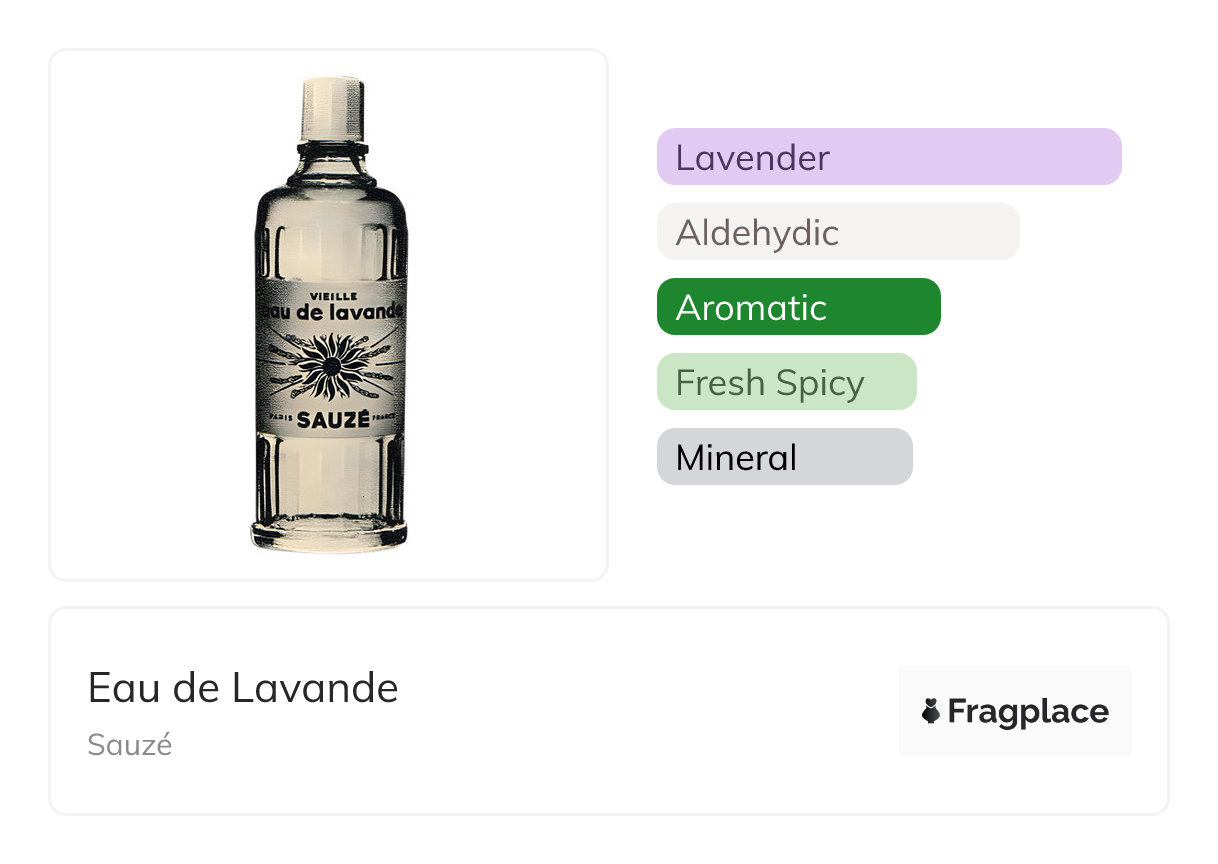Click the "Eau de lavande" text on bottle label

click(x=330, y=312)
